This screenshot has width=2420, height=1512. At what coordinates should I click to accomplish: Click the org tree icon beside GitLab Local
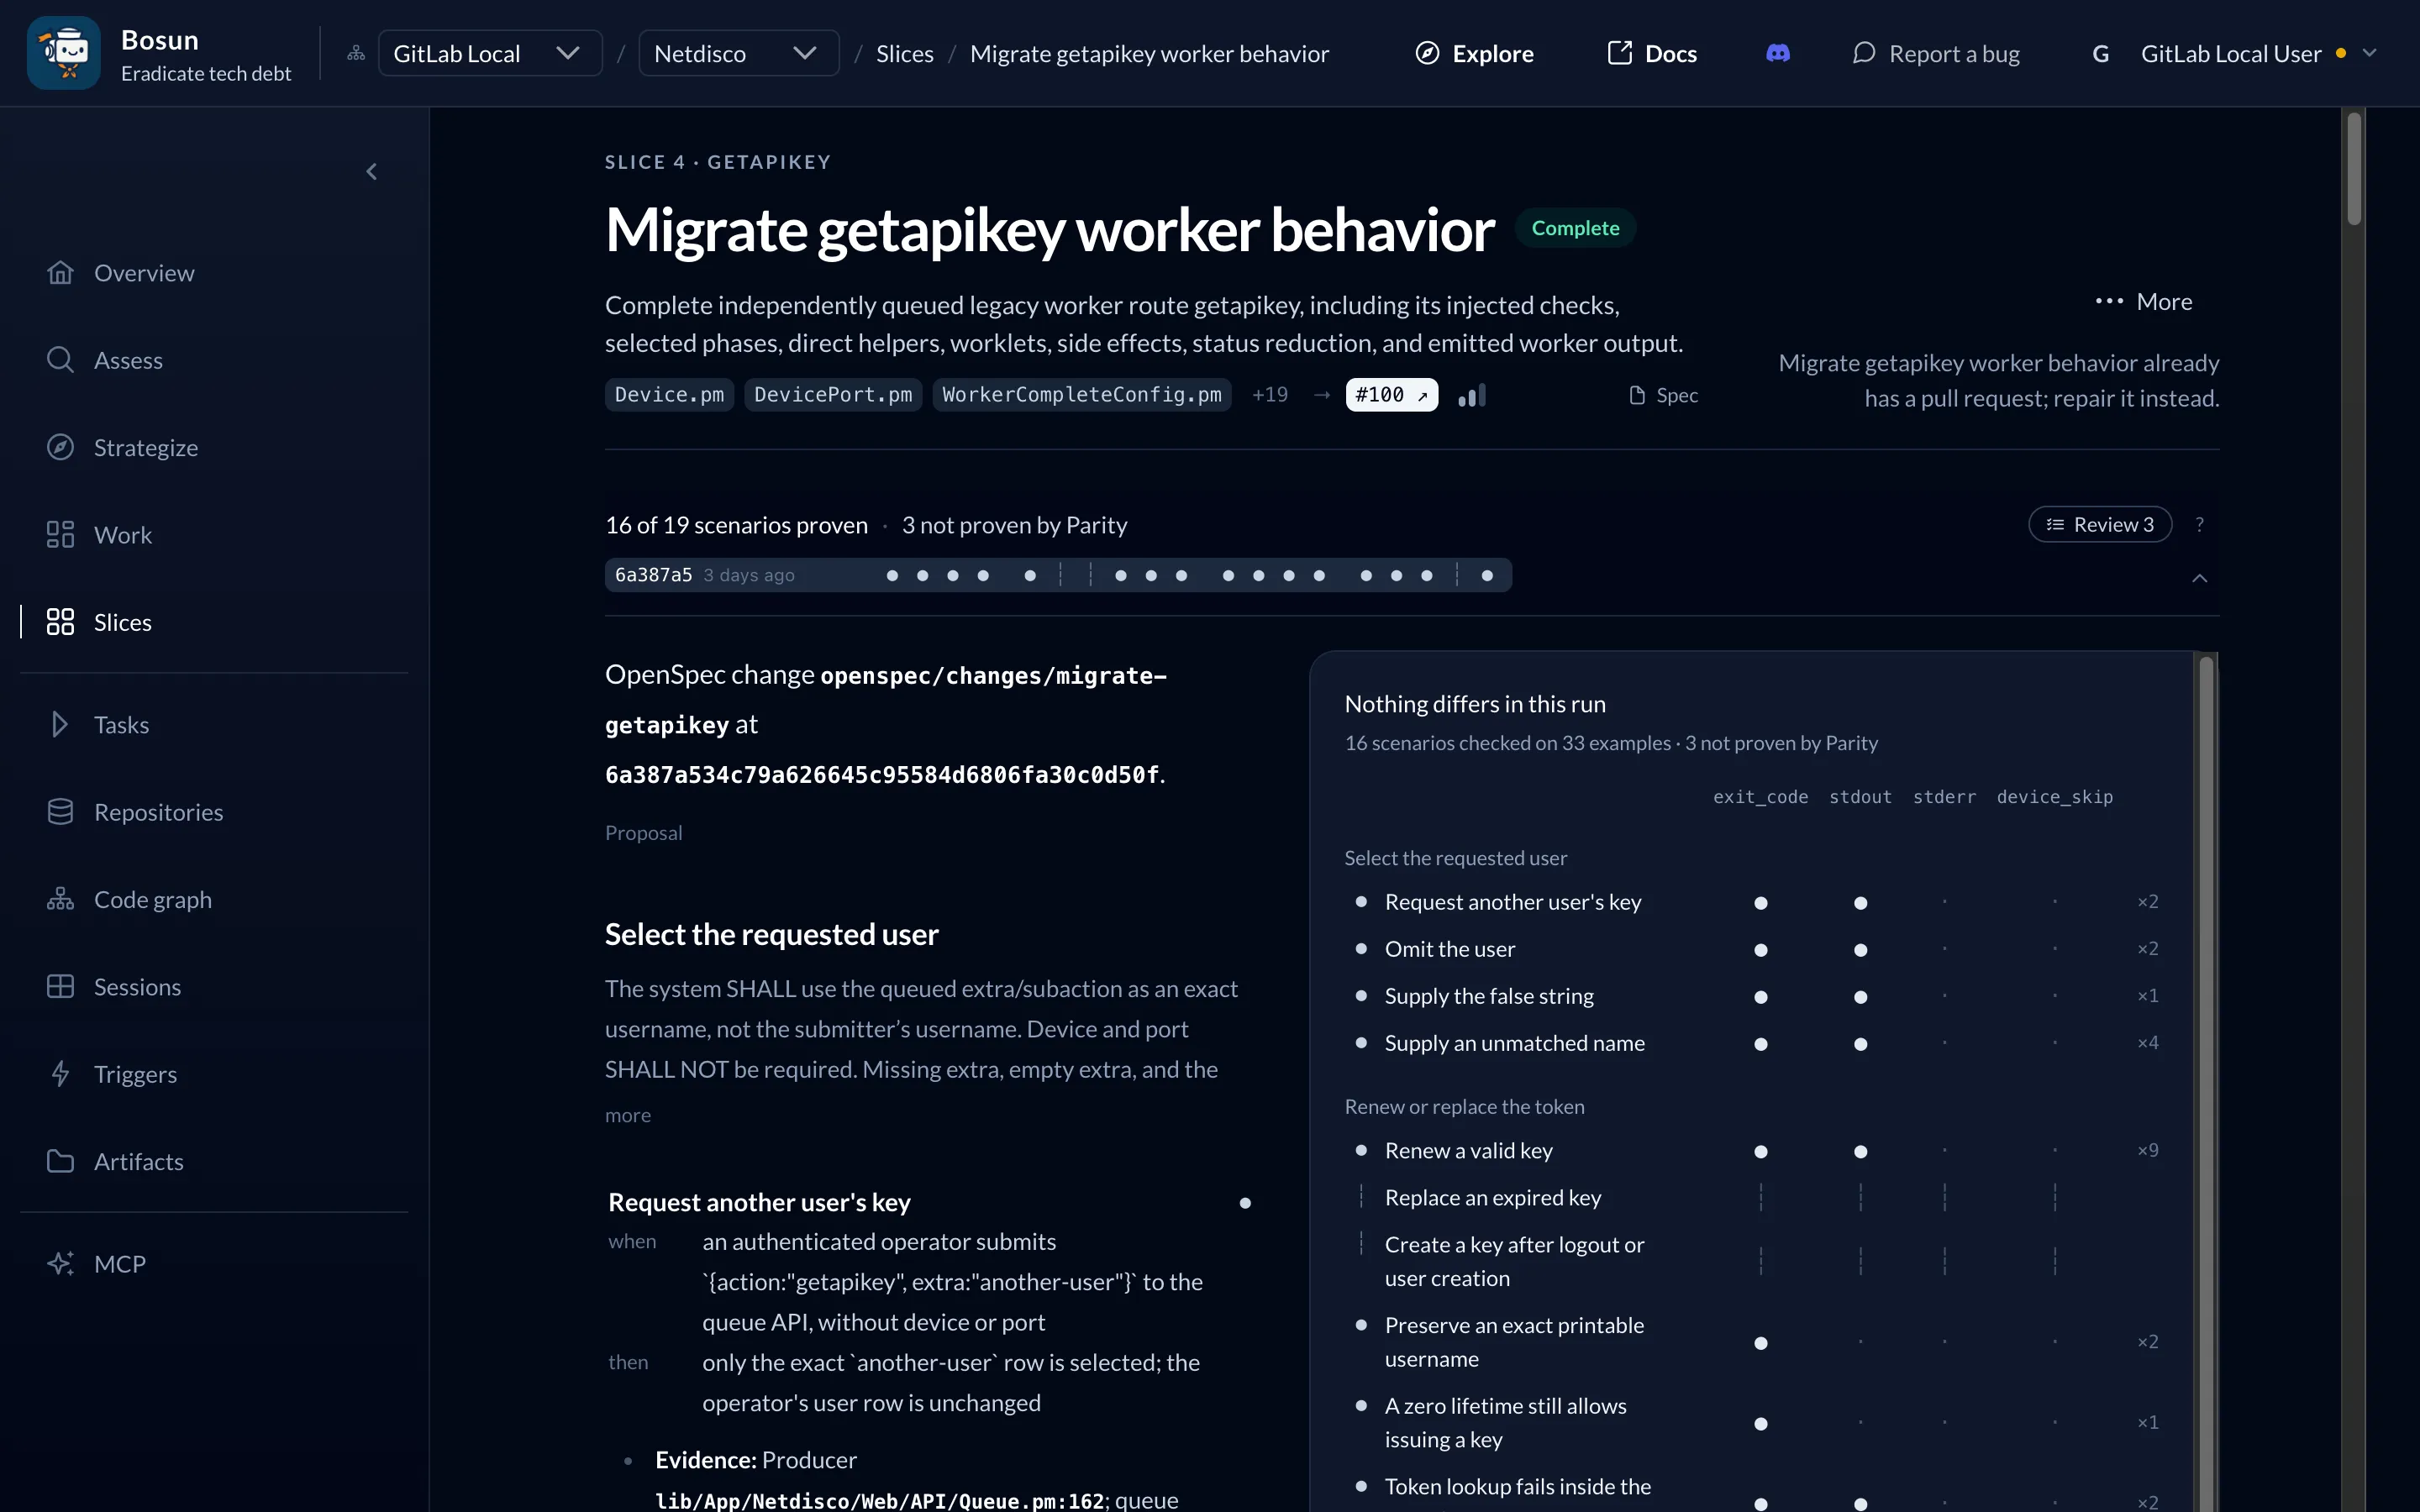[x=356, y=53]
